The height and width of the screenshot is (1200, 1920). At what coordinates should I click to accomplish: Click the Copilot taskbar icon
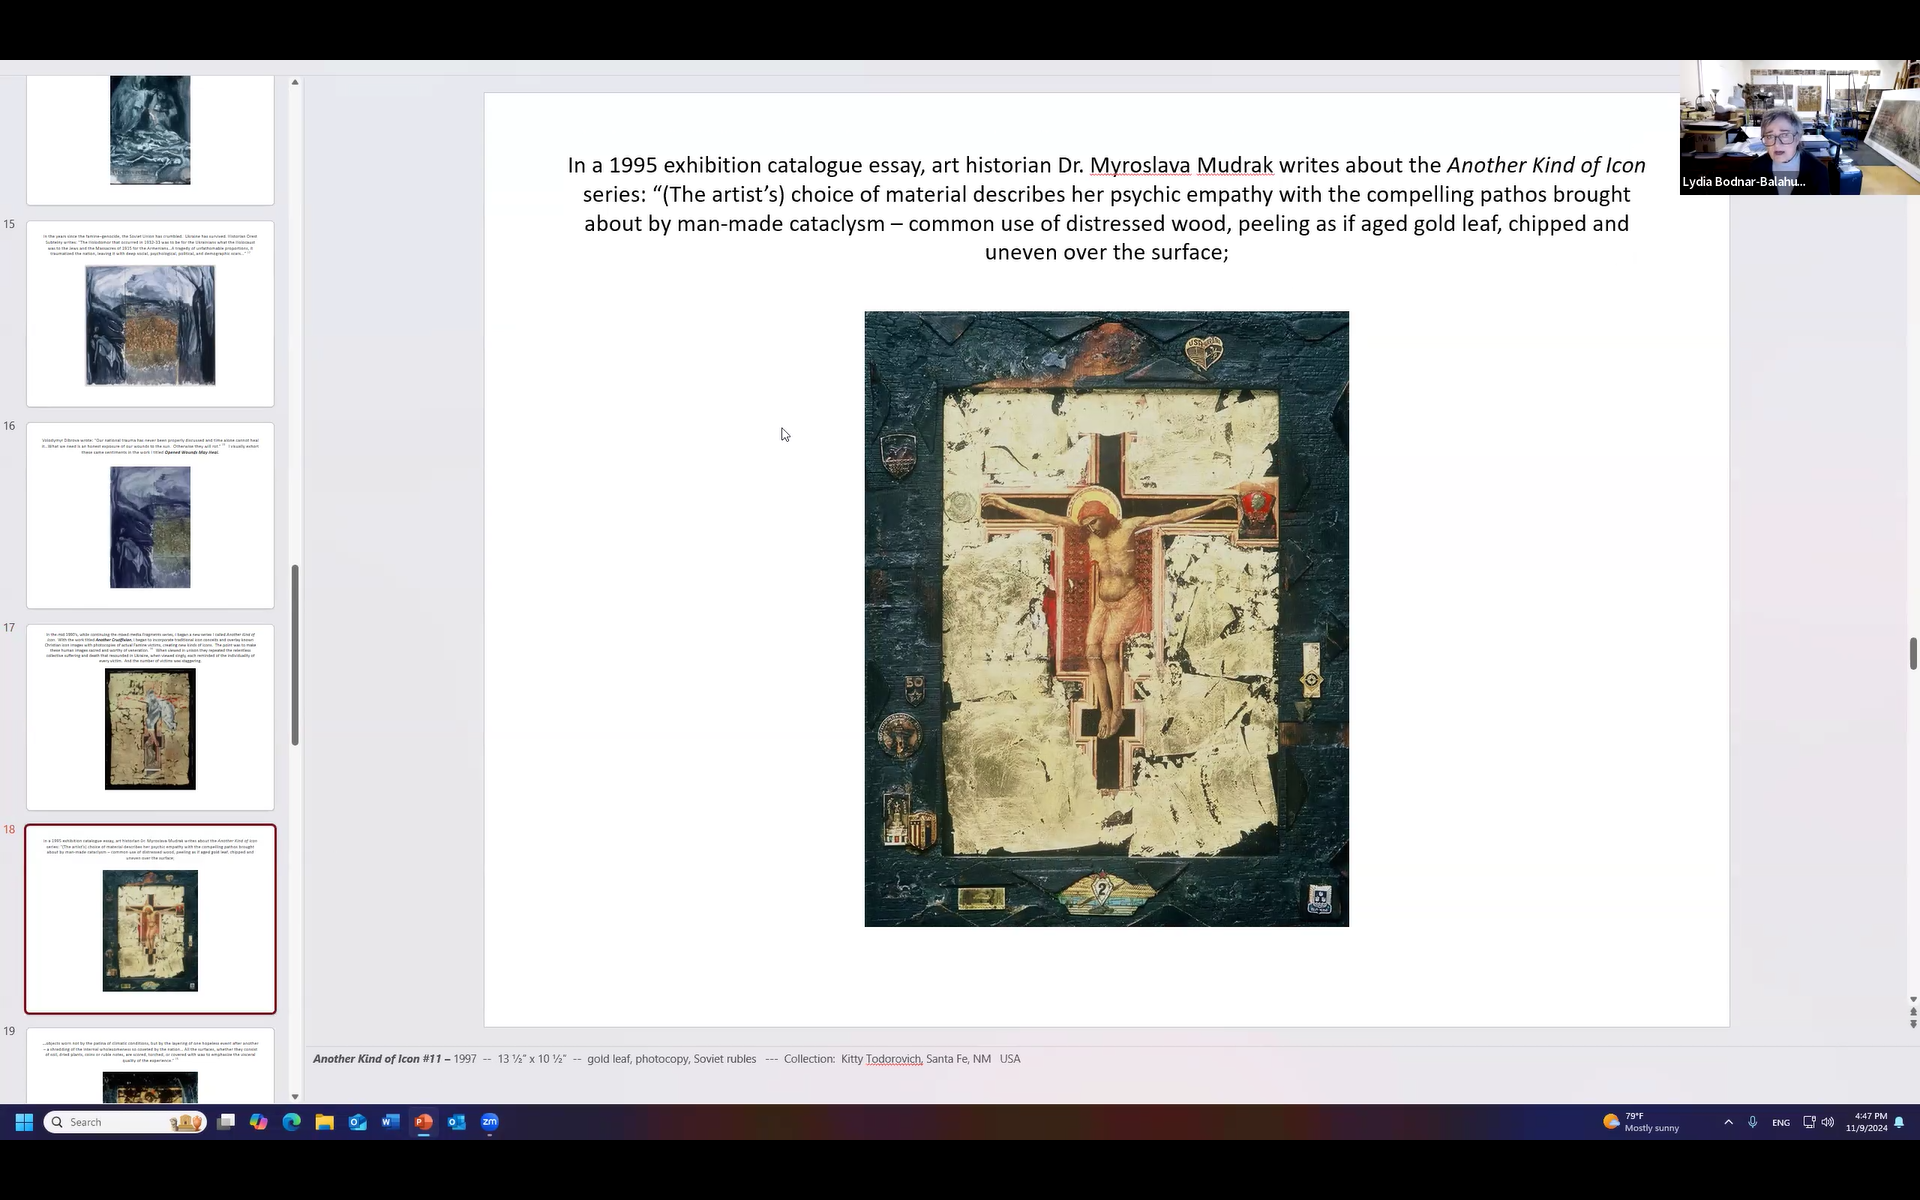259,1122
